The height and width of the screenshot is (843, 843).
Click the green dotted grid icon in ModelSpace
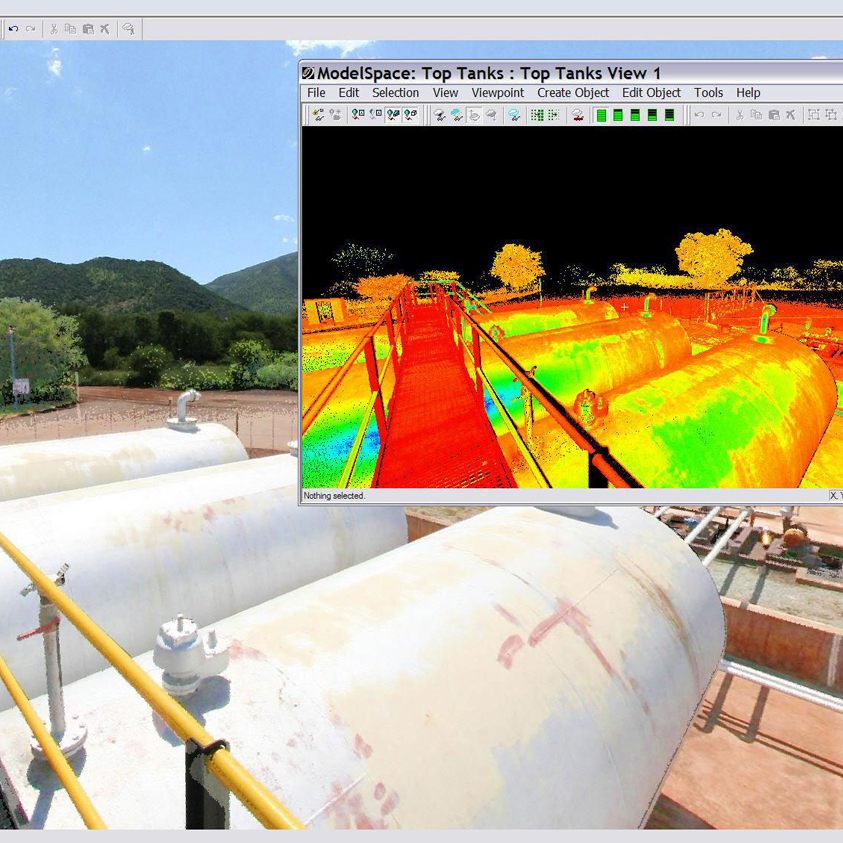(537, 115)
